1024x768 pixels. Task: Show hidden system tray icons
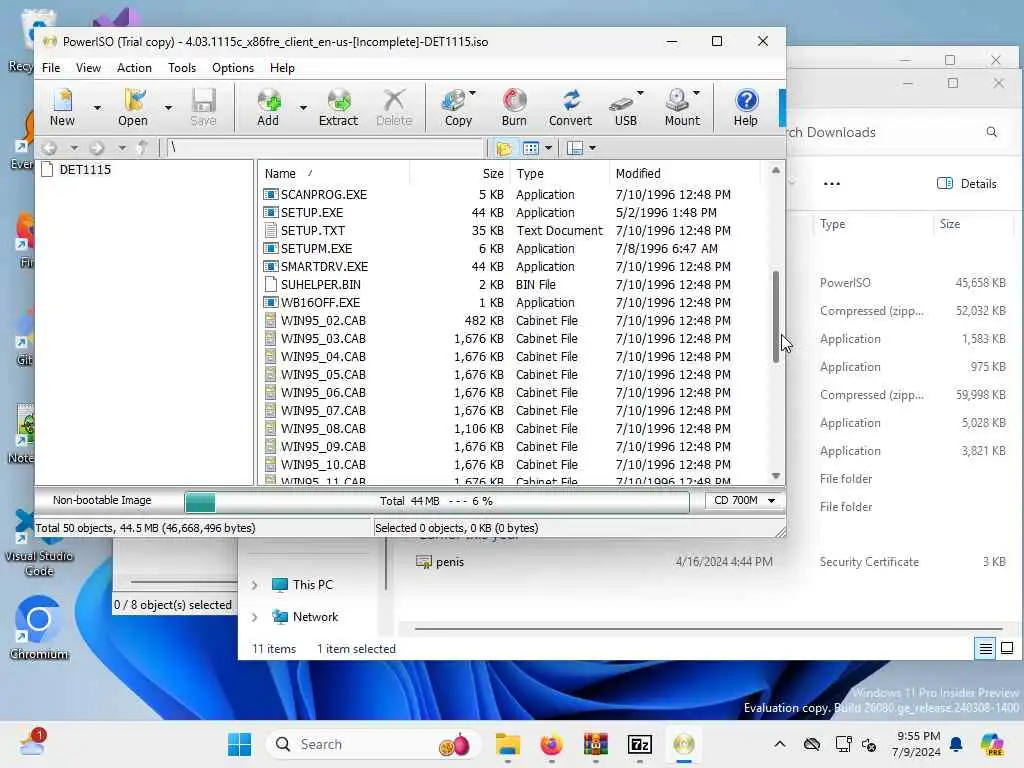point(780,744)
